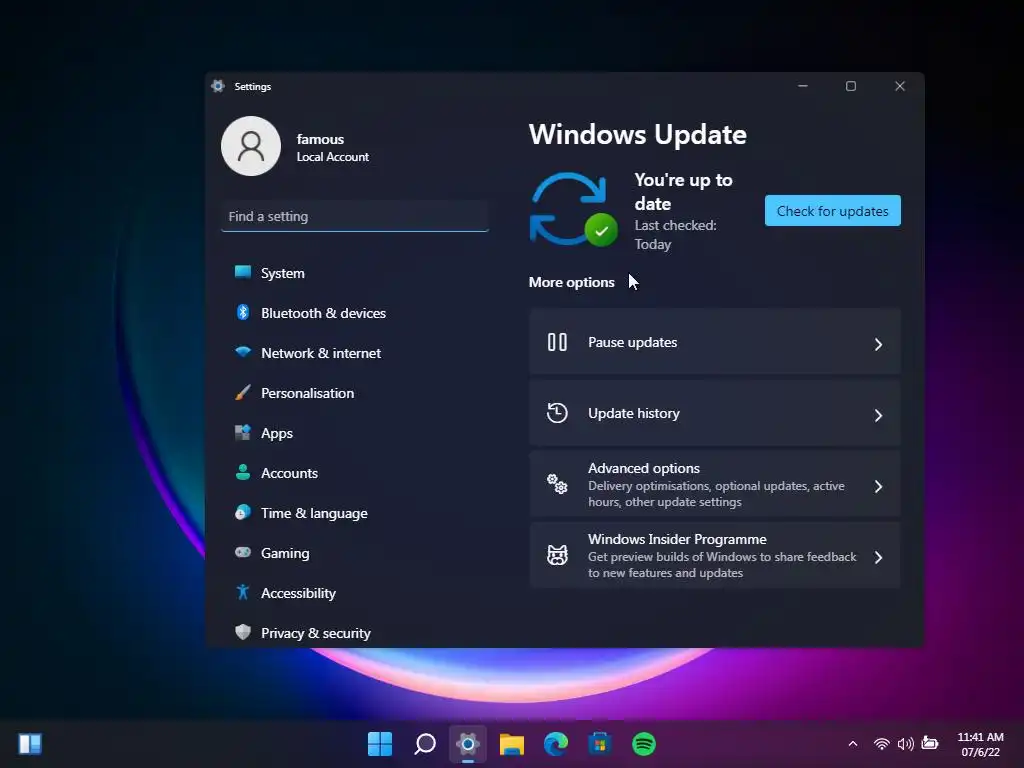Click the volume speaker tray icon

pos(905,744)
